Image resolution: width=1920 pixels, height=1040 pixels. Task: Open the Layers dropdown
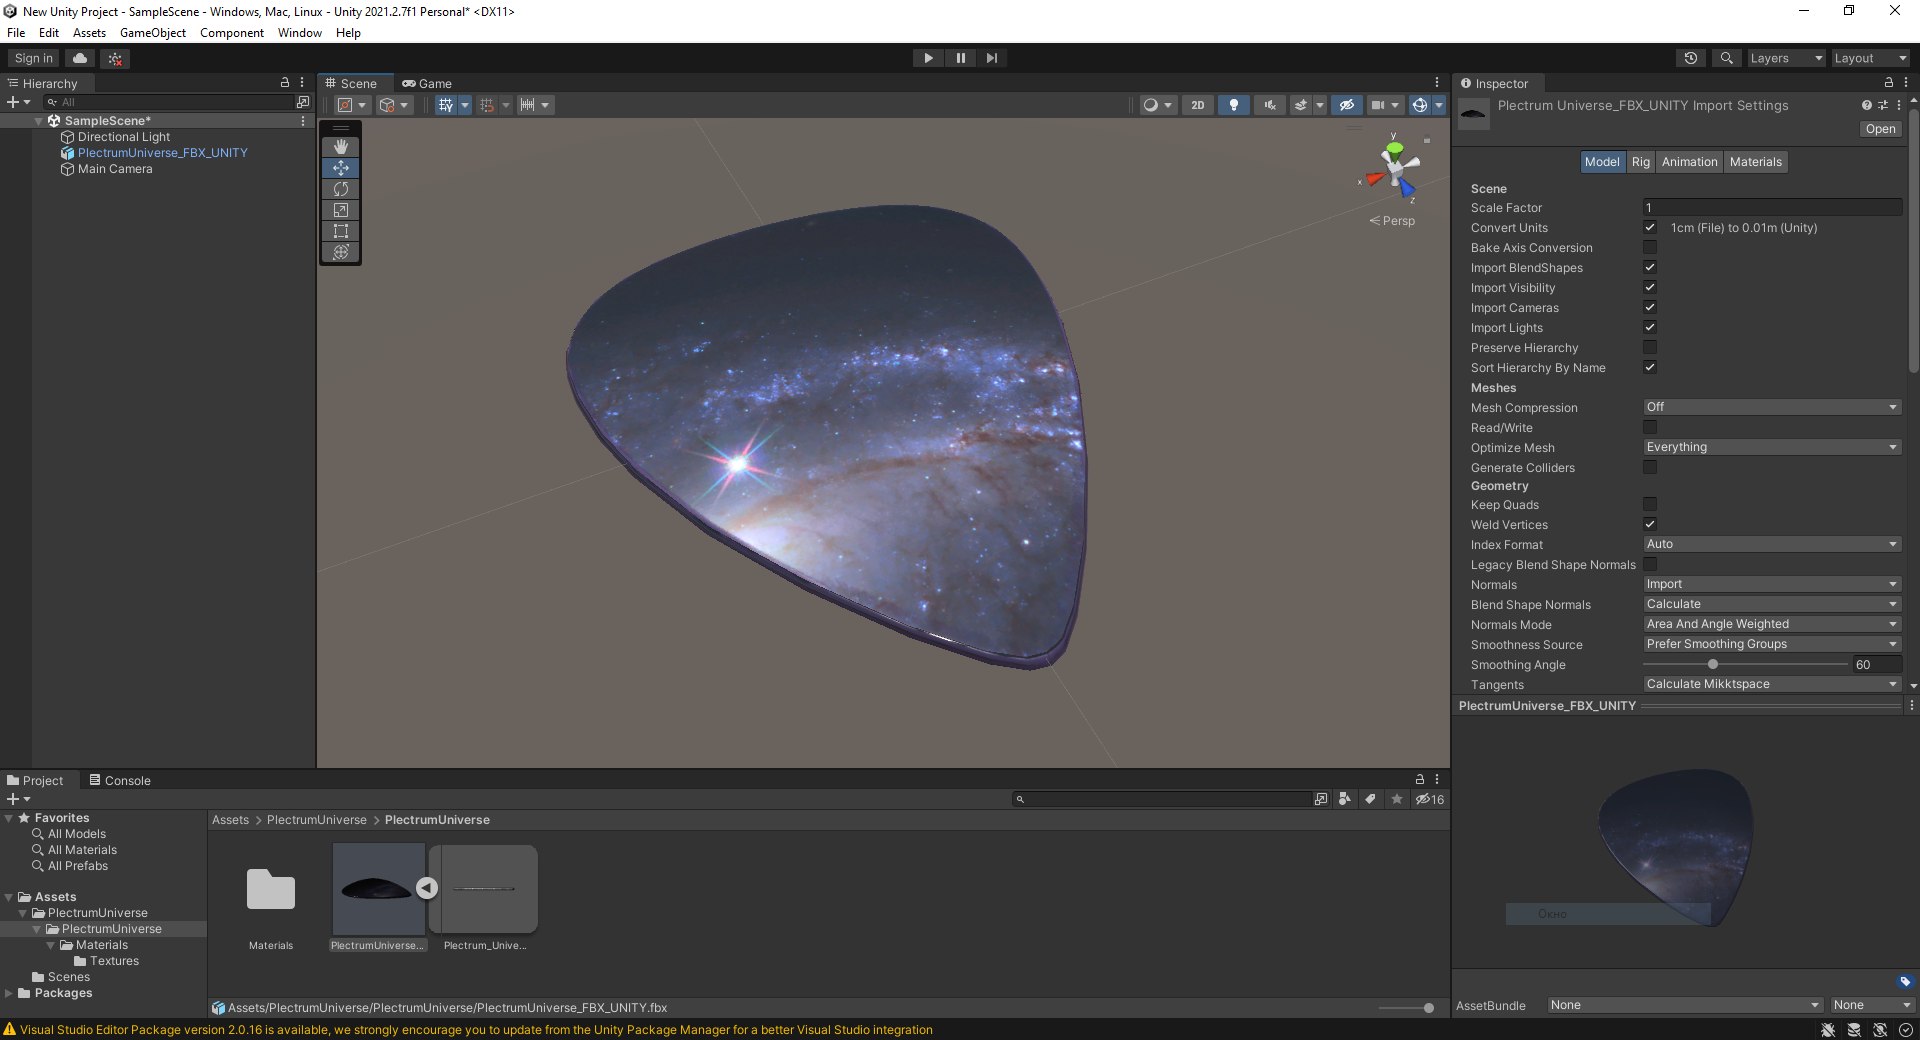[1786, 58]
